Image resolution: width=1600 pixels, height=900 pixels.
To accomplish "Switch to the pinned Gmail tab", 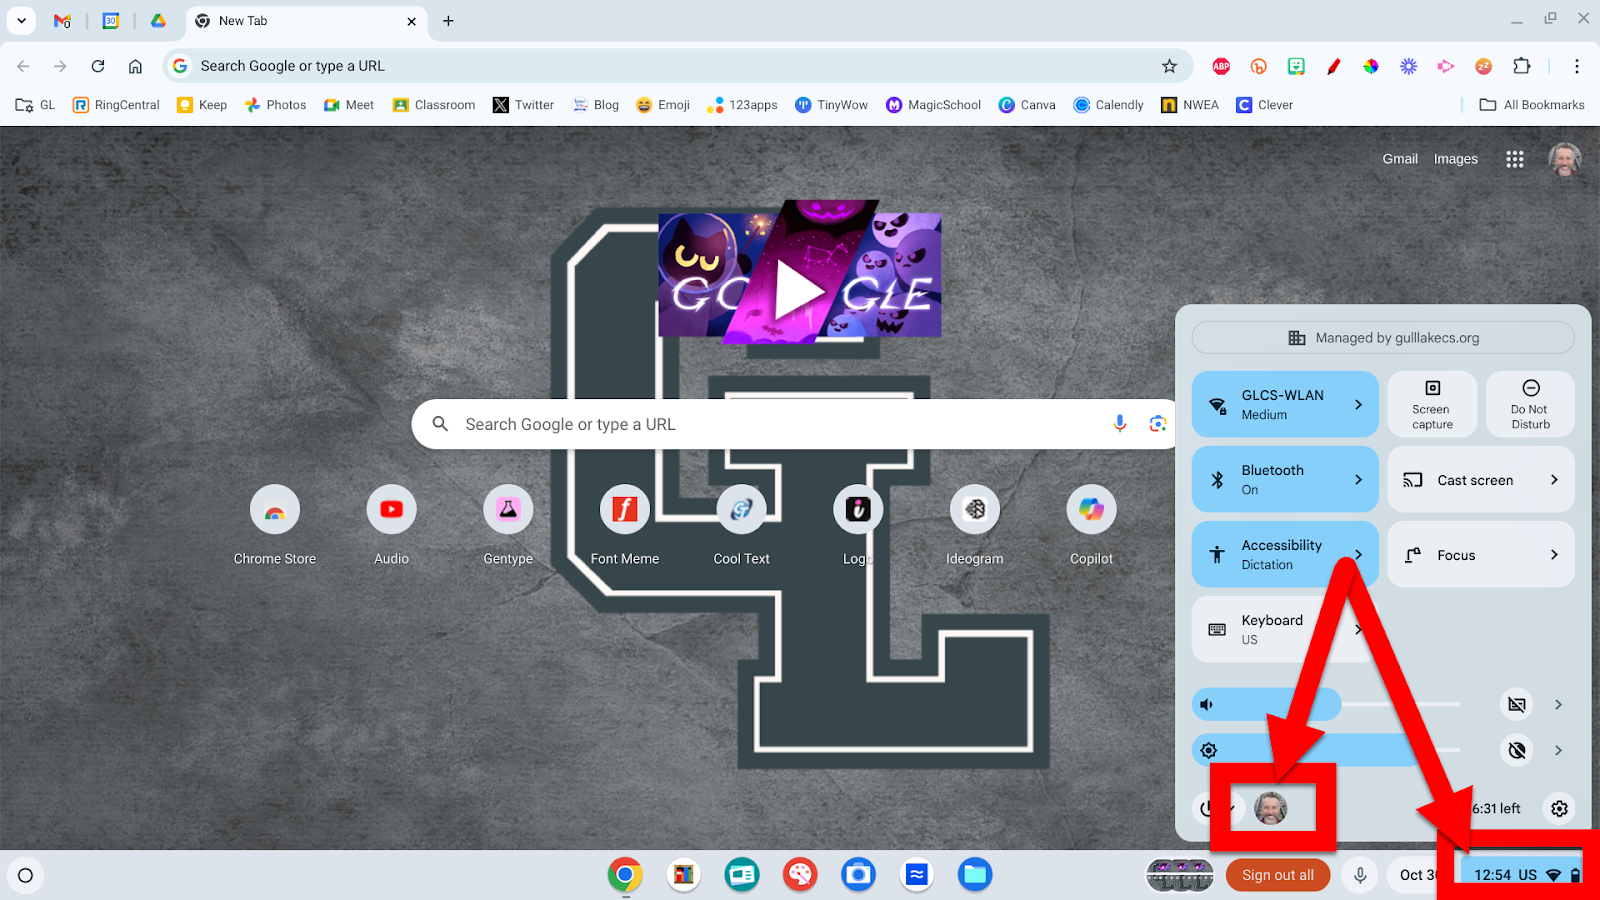I will point(62,21).
